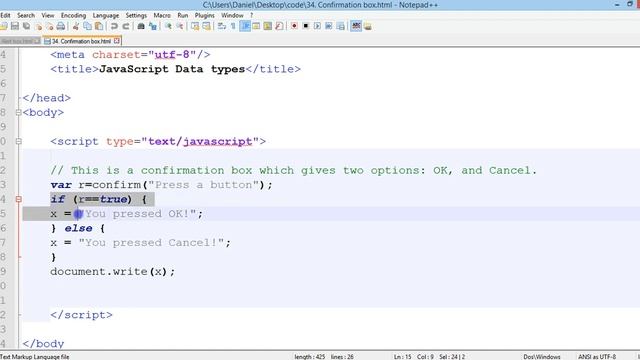The height and width of the screenshot is (360, 640).
Task: Cut the selection with the scissors icon
Action: [76, 26]
